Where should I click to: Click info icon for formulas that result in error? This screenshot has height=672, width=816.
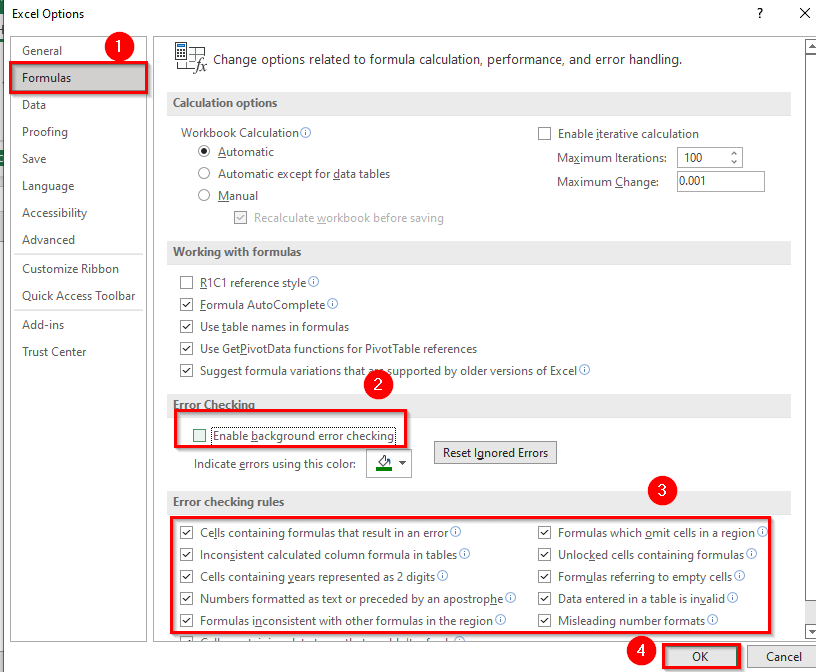point(455,531)
